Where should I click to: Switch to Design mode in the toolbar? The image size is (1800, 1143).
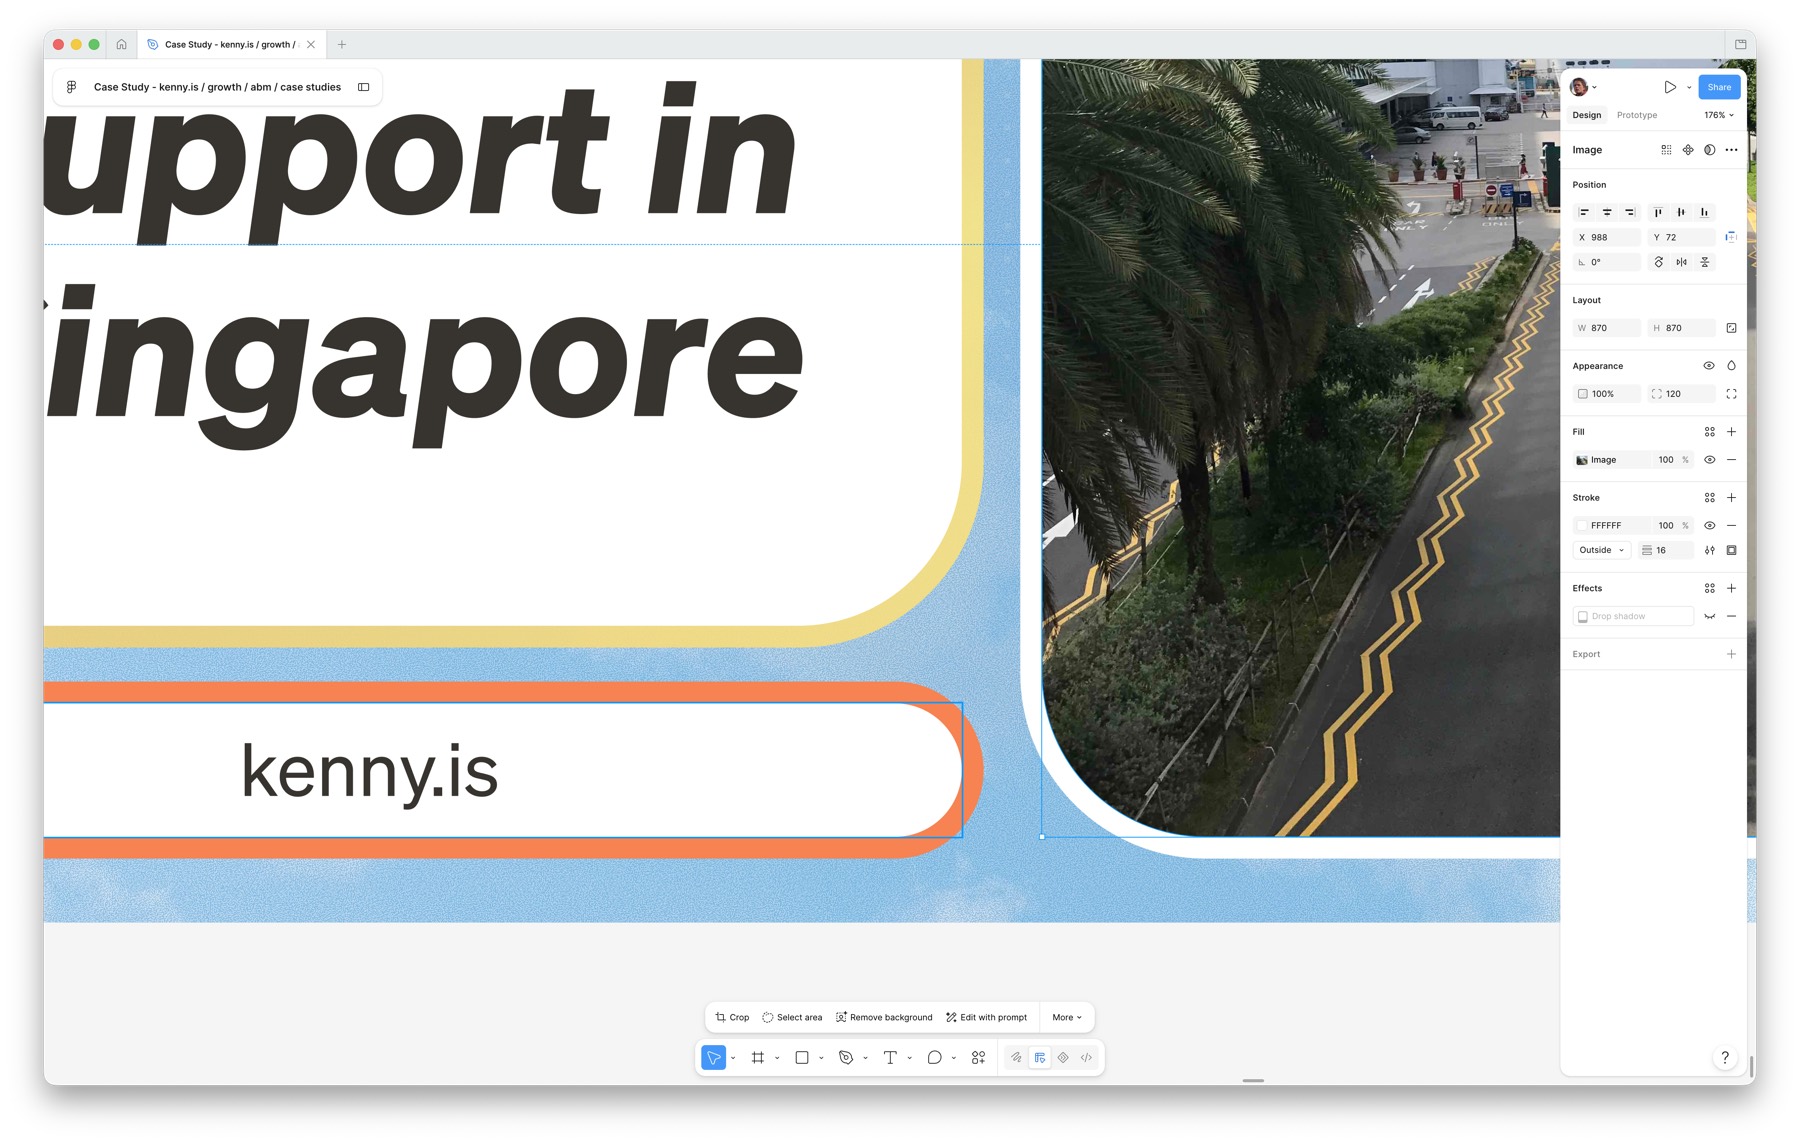[1040, 1058]
